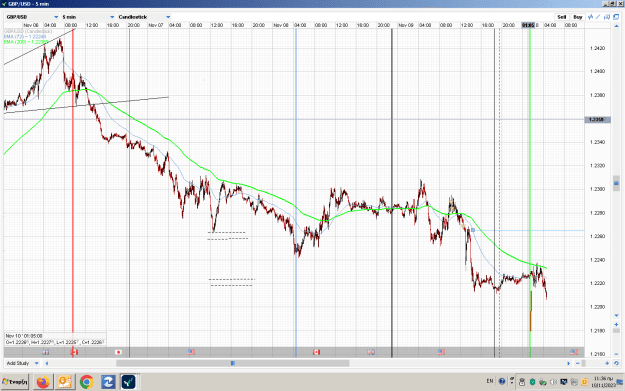Click the Sell button
The width and height of the screenshot is (625, 391).
(x=562, y=17)
